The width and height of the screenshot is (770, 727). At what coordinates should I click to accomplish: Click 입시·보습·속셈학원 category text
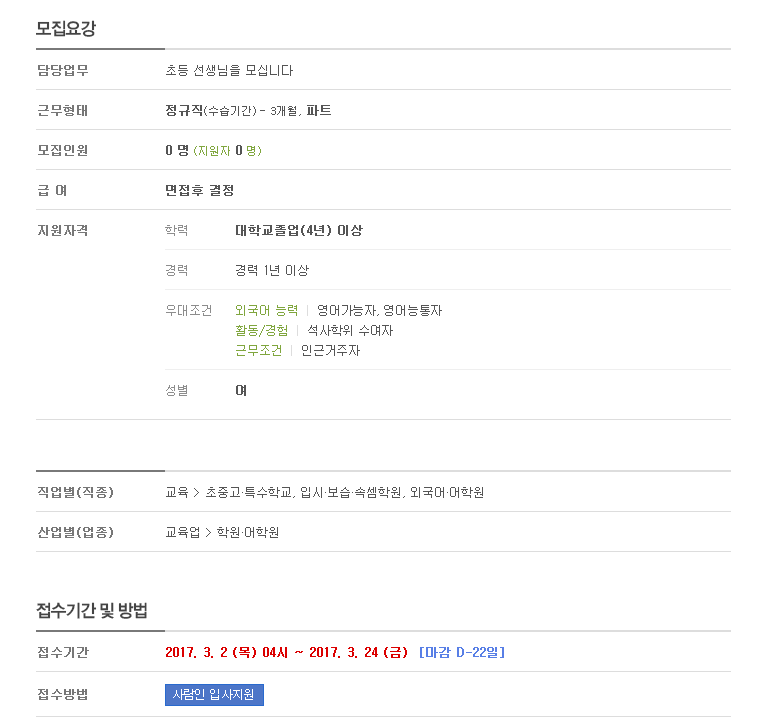point(350,492)
